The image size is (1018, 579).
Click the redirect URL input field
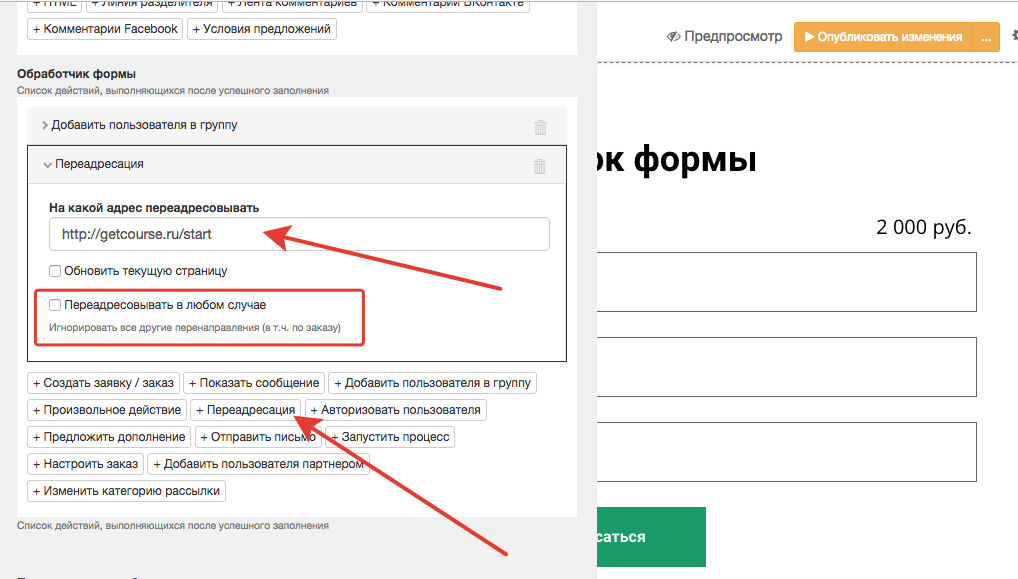(x=299, y=235)
